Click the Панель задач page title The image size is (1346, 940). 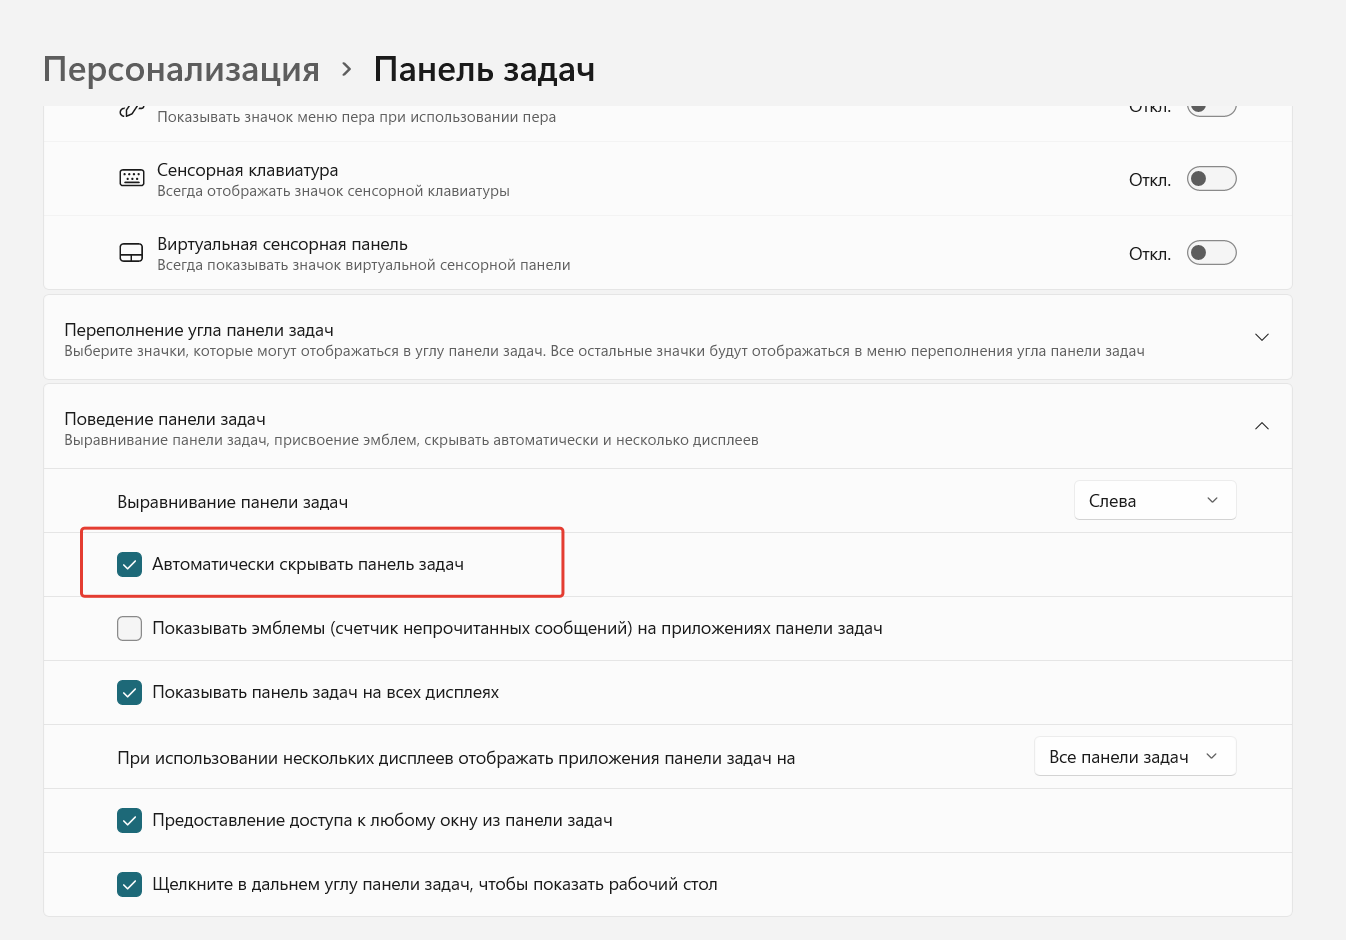click(x=484, y=70)
